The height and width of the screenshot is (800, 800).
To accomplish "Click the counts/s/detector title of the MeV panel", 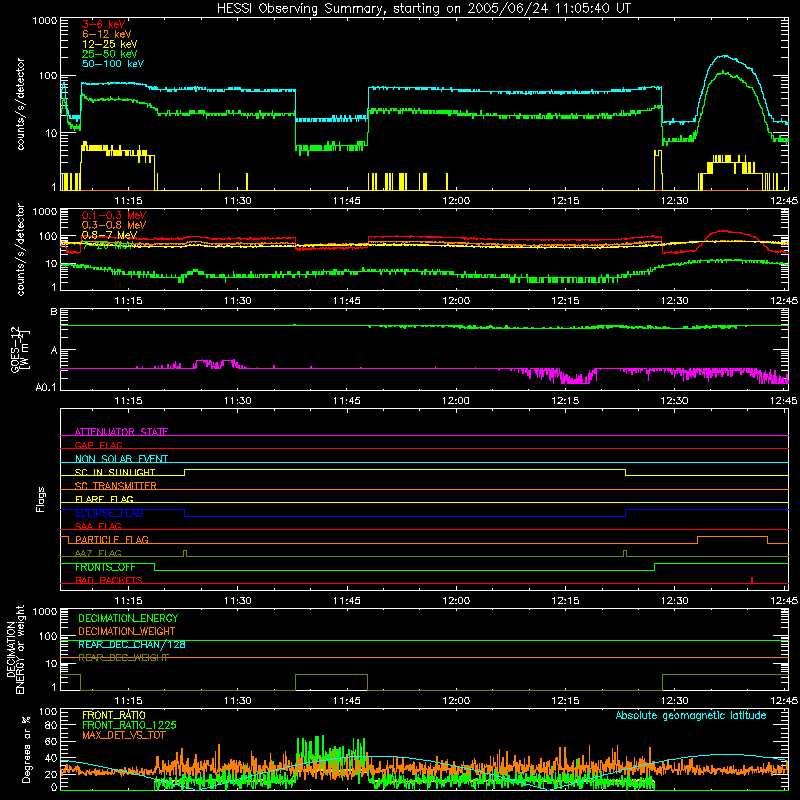I will [20, 249].
